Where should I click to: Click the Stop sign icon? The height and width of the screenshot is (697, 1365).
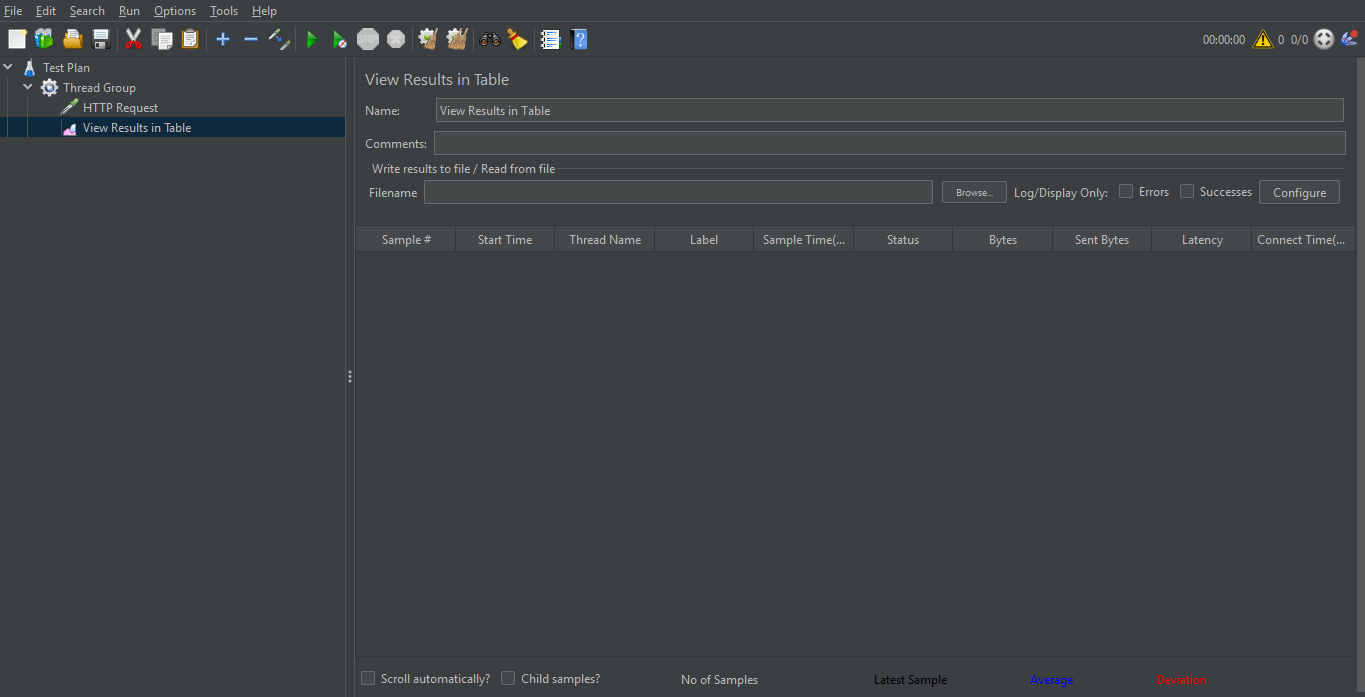(368, 39)
